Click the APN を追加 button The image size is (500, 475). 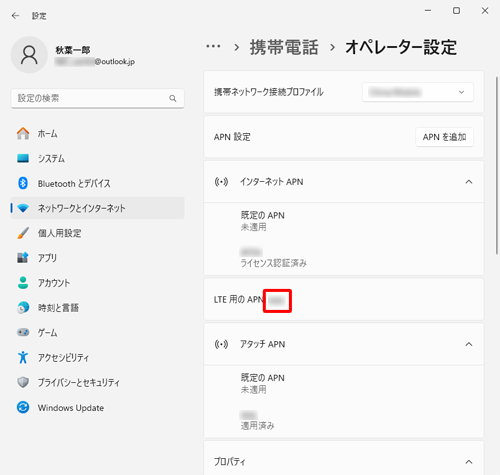tap(444, 137)
